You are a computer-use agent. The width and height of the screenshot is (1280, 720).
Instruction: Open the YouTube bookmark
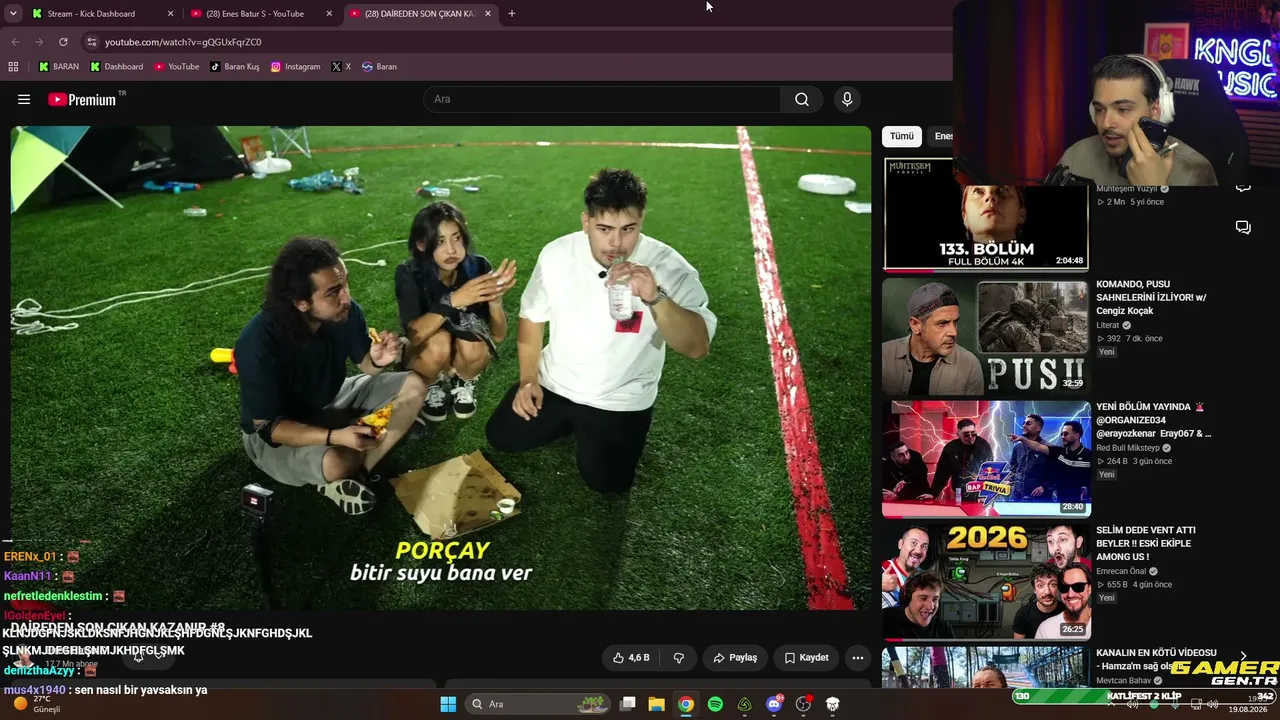[177, 67]
